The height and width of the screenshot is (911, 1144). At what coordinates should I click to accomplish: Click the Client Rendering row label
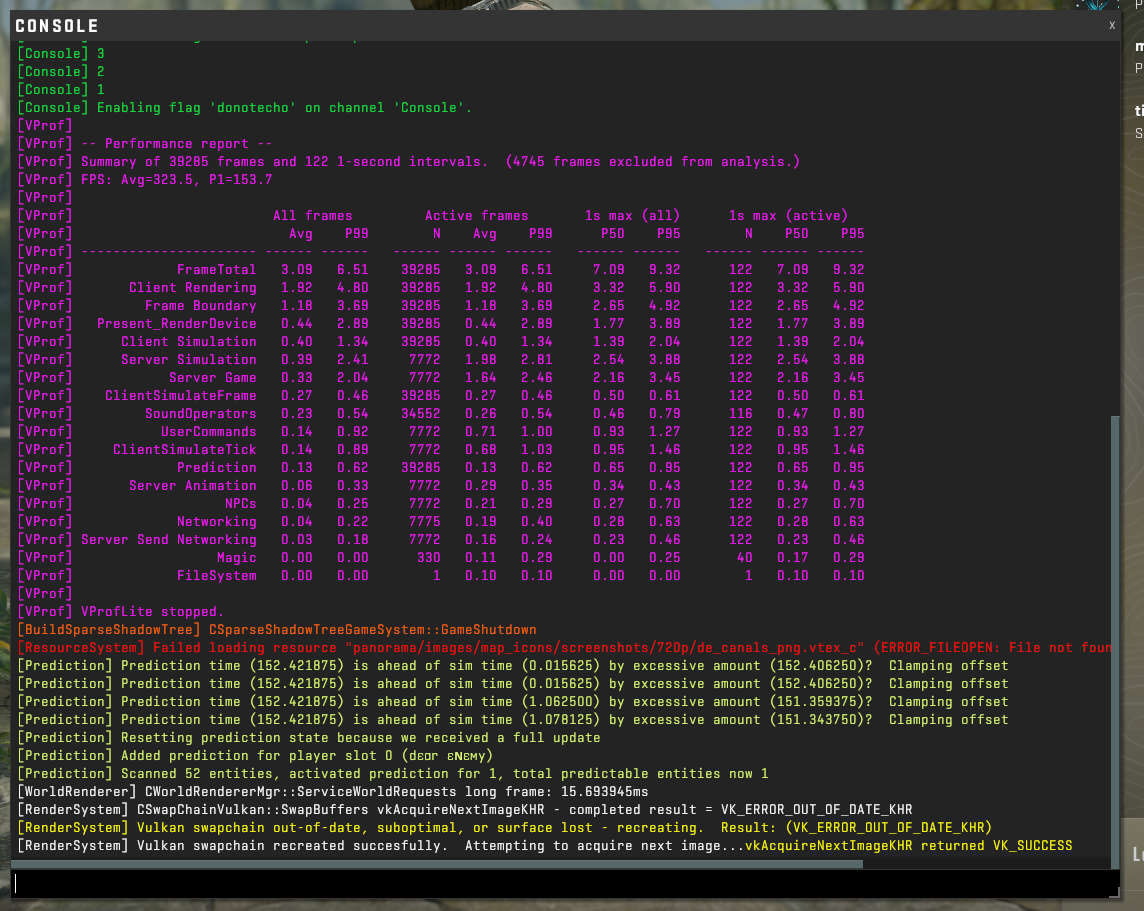click(x=193, y=288)
